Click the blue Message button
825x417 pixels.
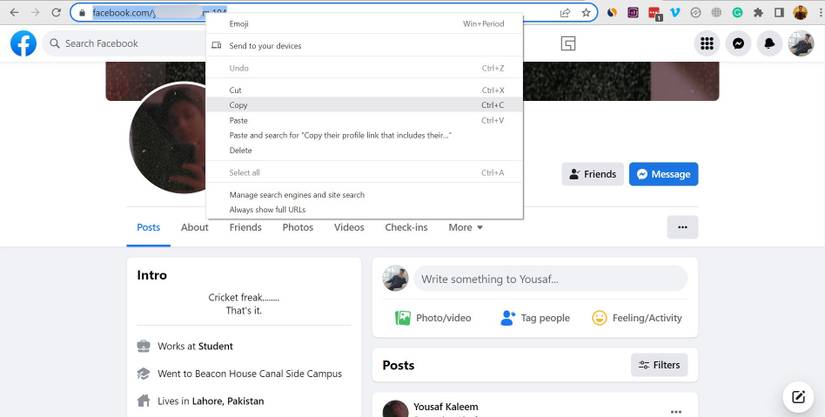coord(663,174)
